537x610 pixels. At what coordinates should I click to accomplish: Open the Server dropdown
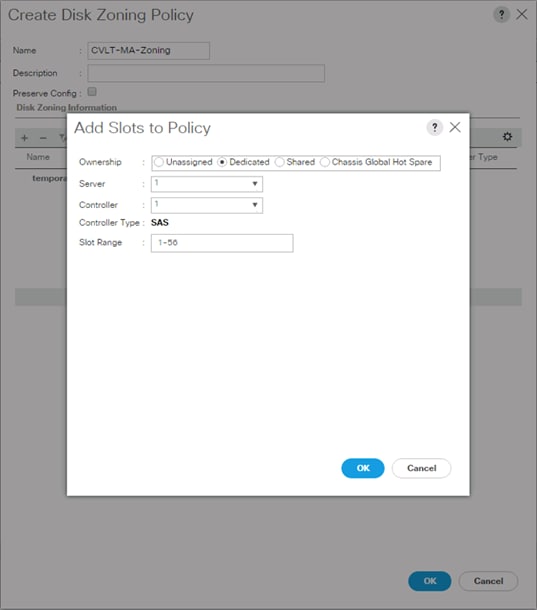coord(207,184)
